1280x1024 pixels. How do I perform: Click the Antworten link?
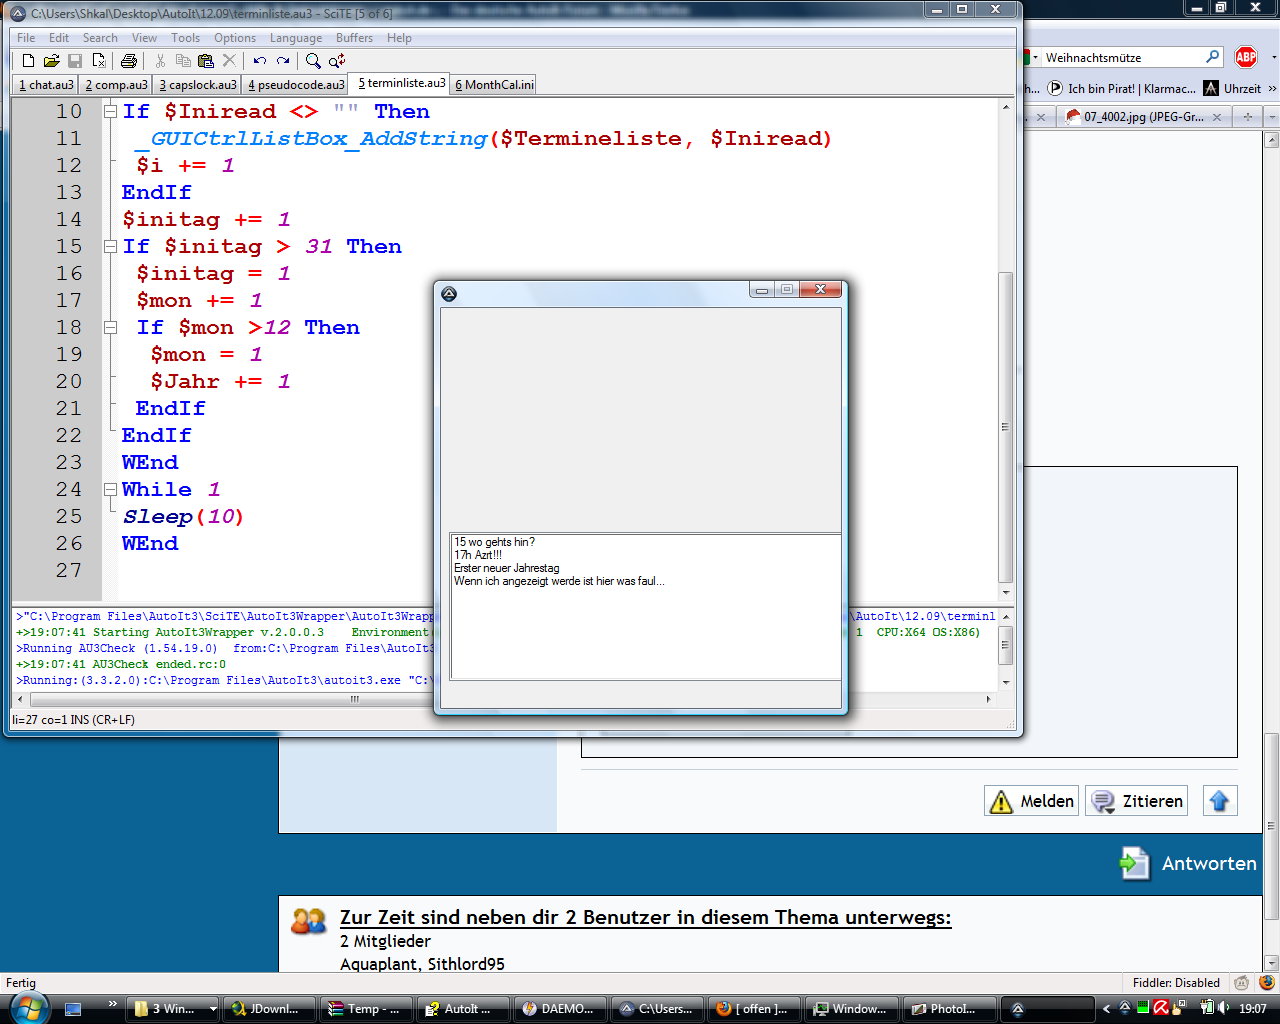click(x=1208, y=864)
